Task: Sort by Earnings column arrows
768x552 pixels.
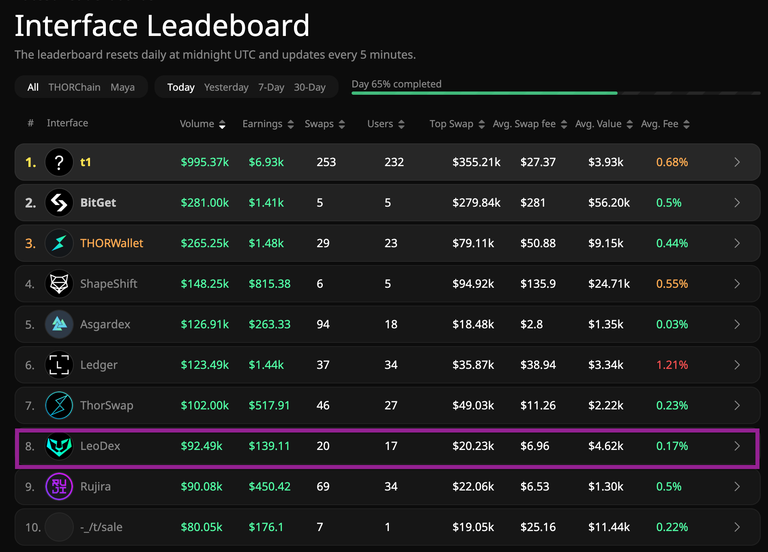Action: tap(290, 124)
